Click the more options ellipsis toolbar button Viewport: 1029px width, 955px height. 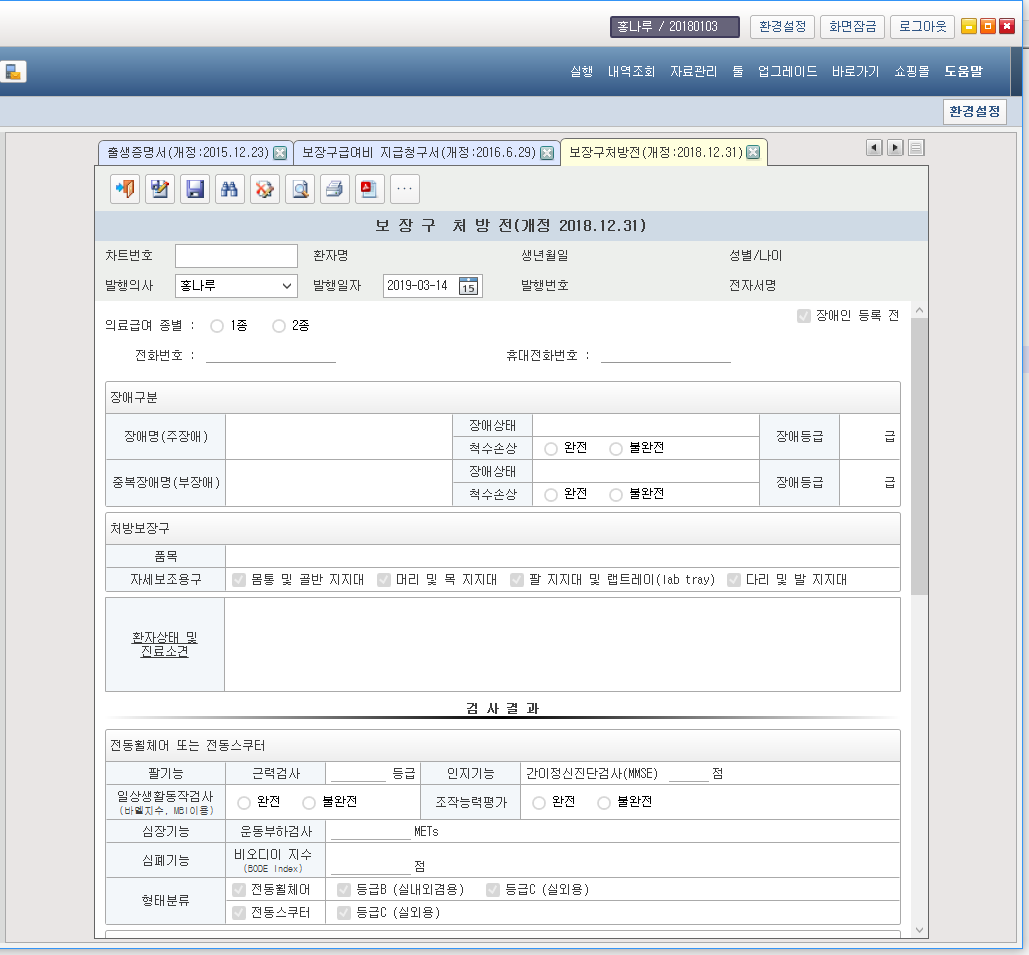coord(404,189)
